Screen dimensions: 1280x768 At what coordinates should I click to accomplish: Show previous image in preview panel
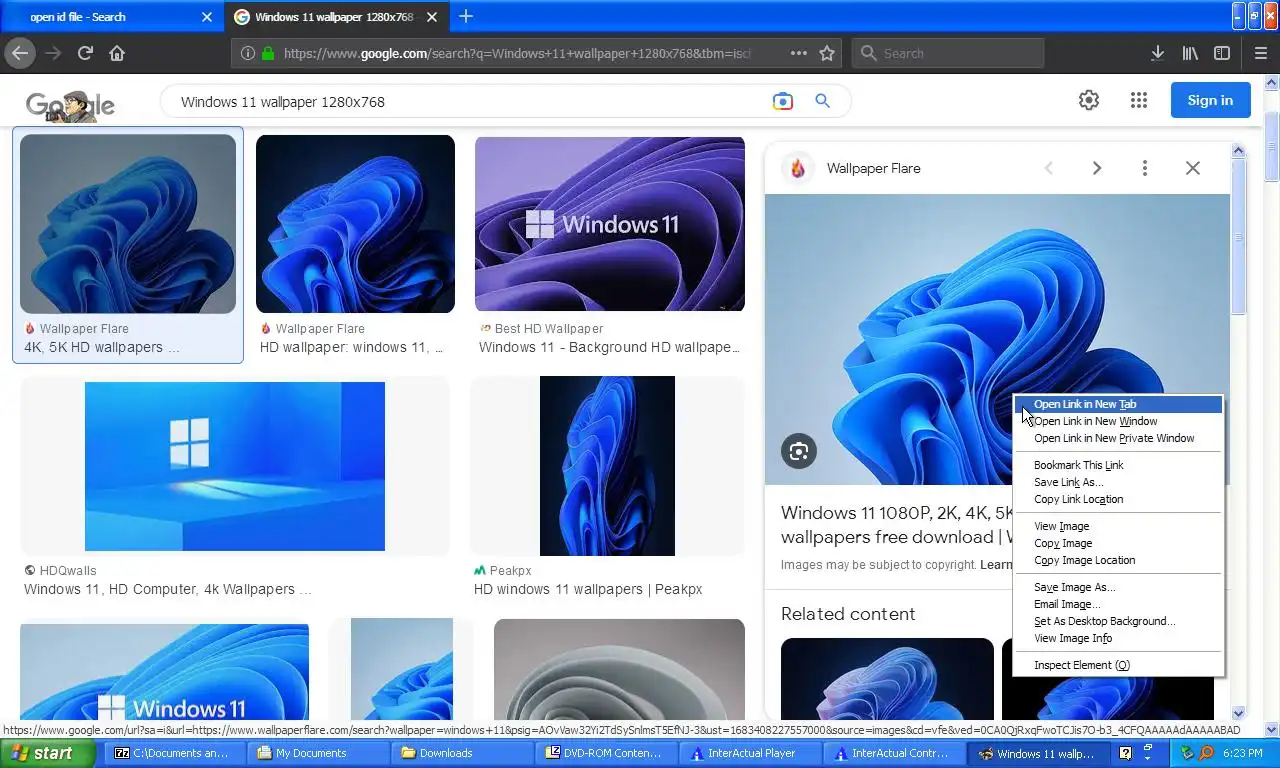[1049, 168]
